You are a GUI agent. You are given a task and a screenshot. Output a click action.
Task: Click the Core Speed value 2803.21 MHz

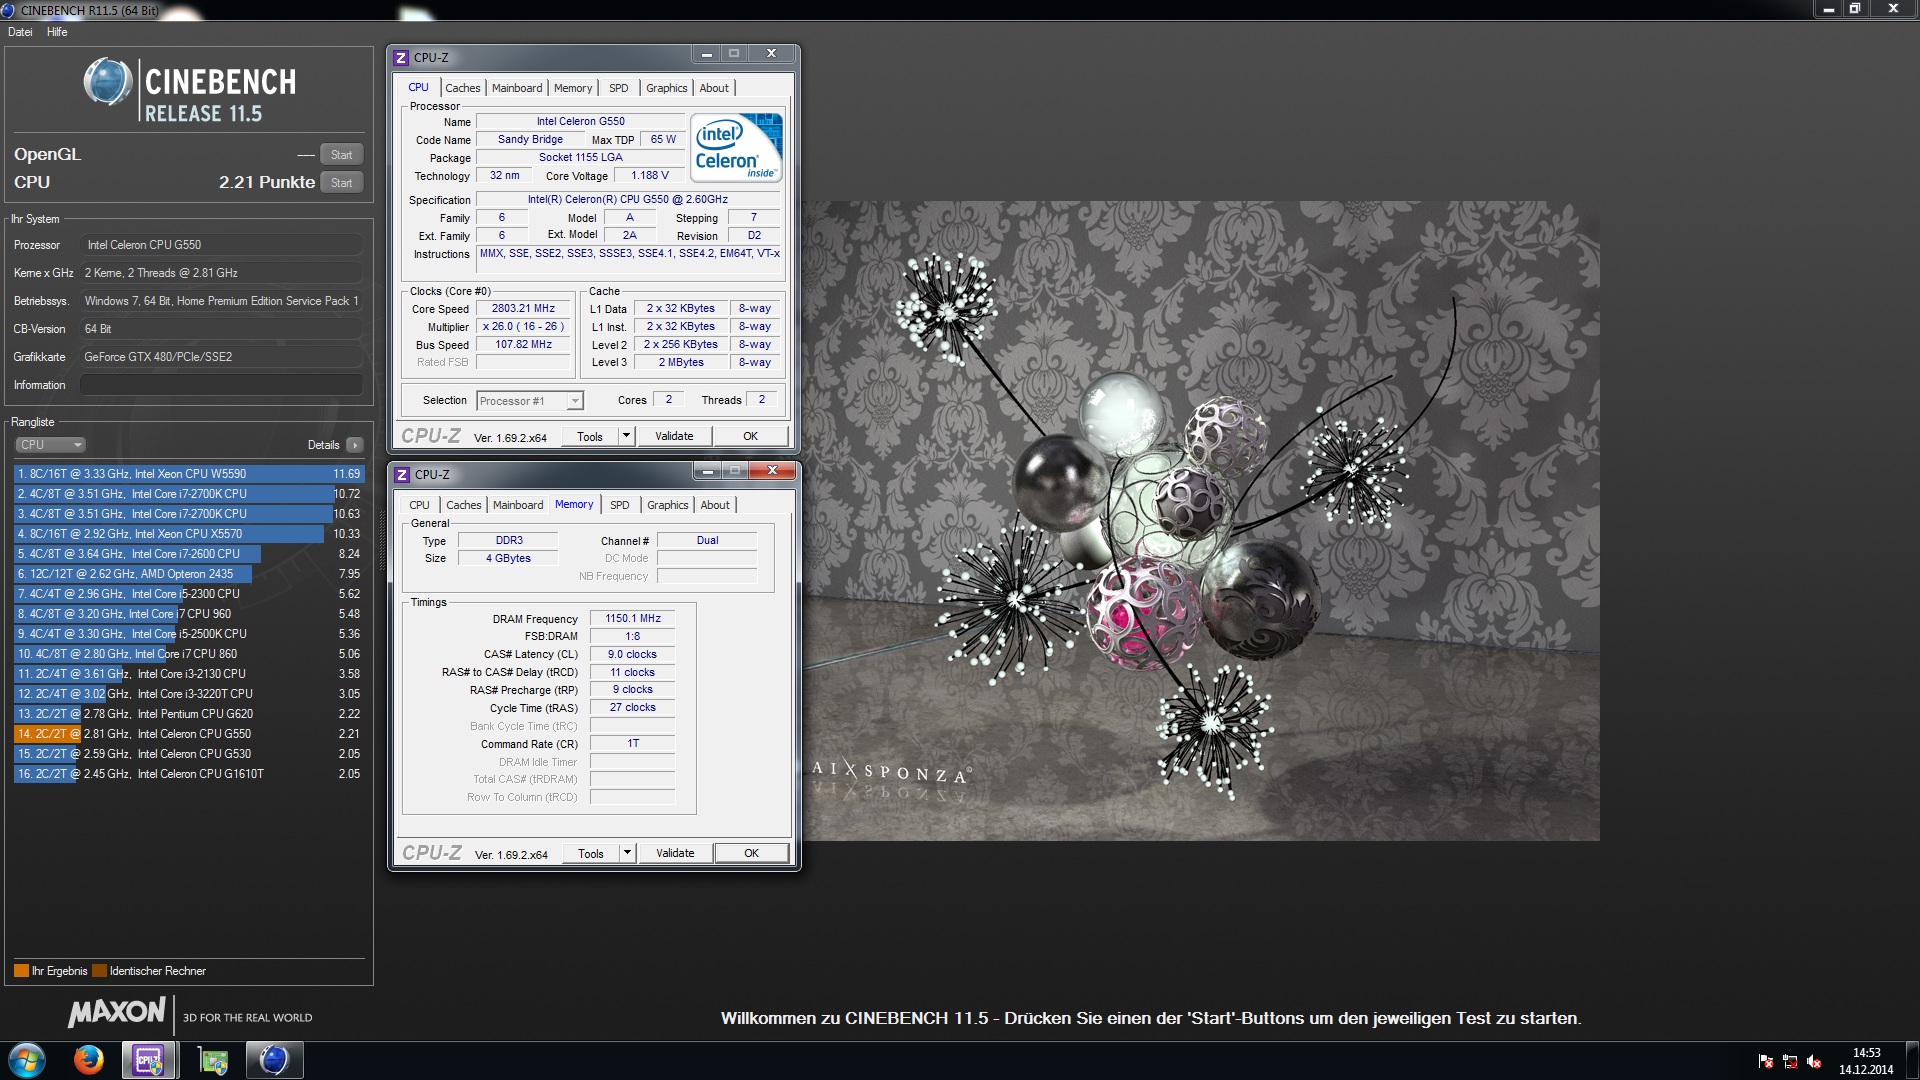pos(523,309)
